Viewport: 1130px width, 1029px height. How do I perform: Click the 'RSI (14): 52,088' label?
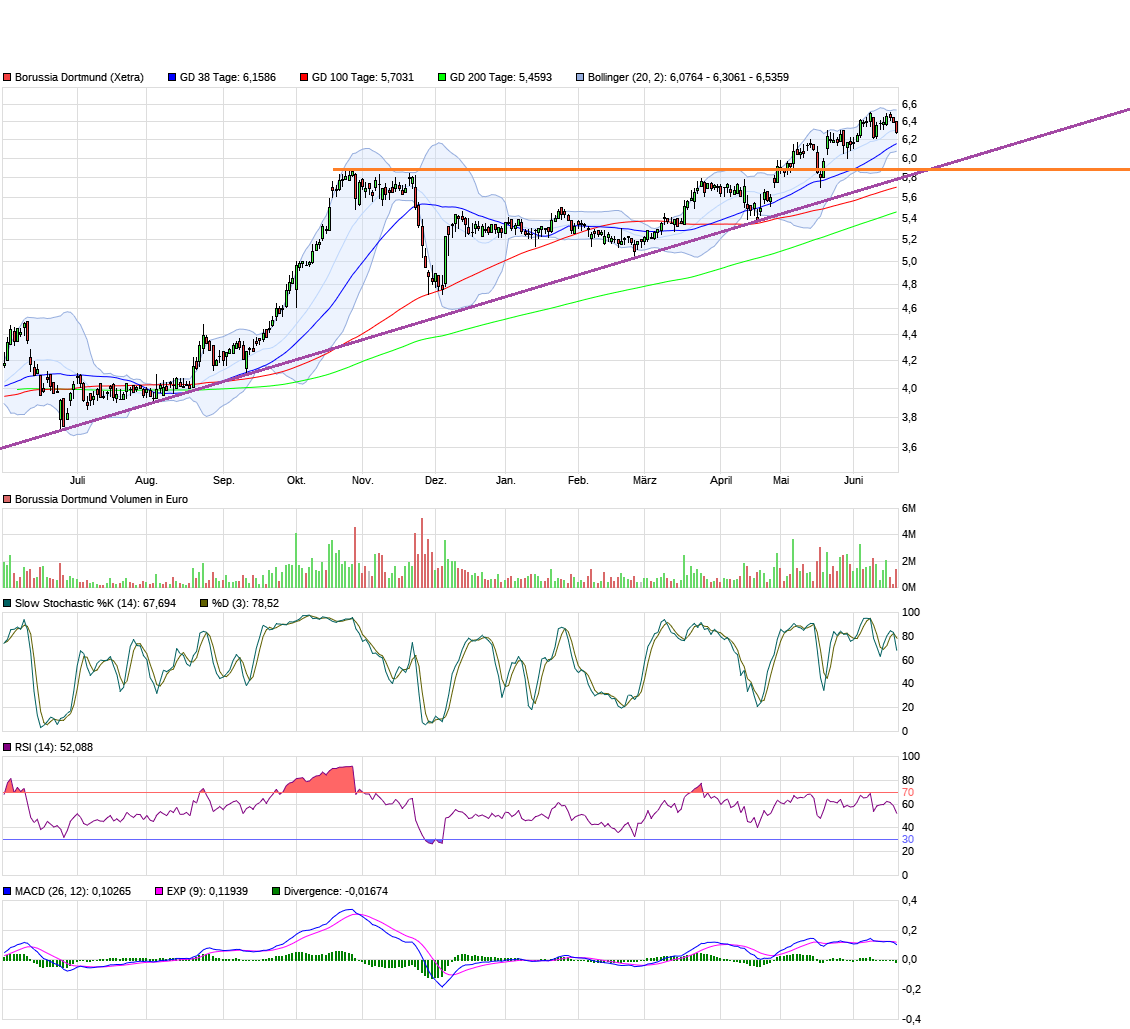coord(54,747)
